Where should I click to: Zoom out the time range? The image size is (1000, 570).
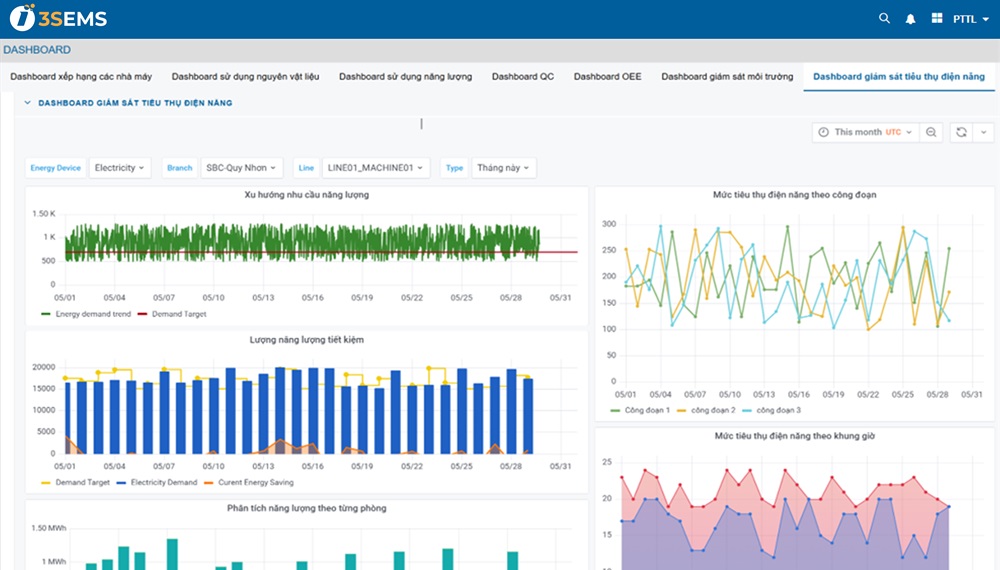click(x=931, y=132)
